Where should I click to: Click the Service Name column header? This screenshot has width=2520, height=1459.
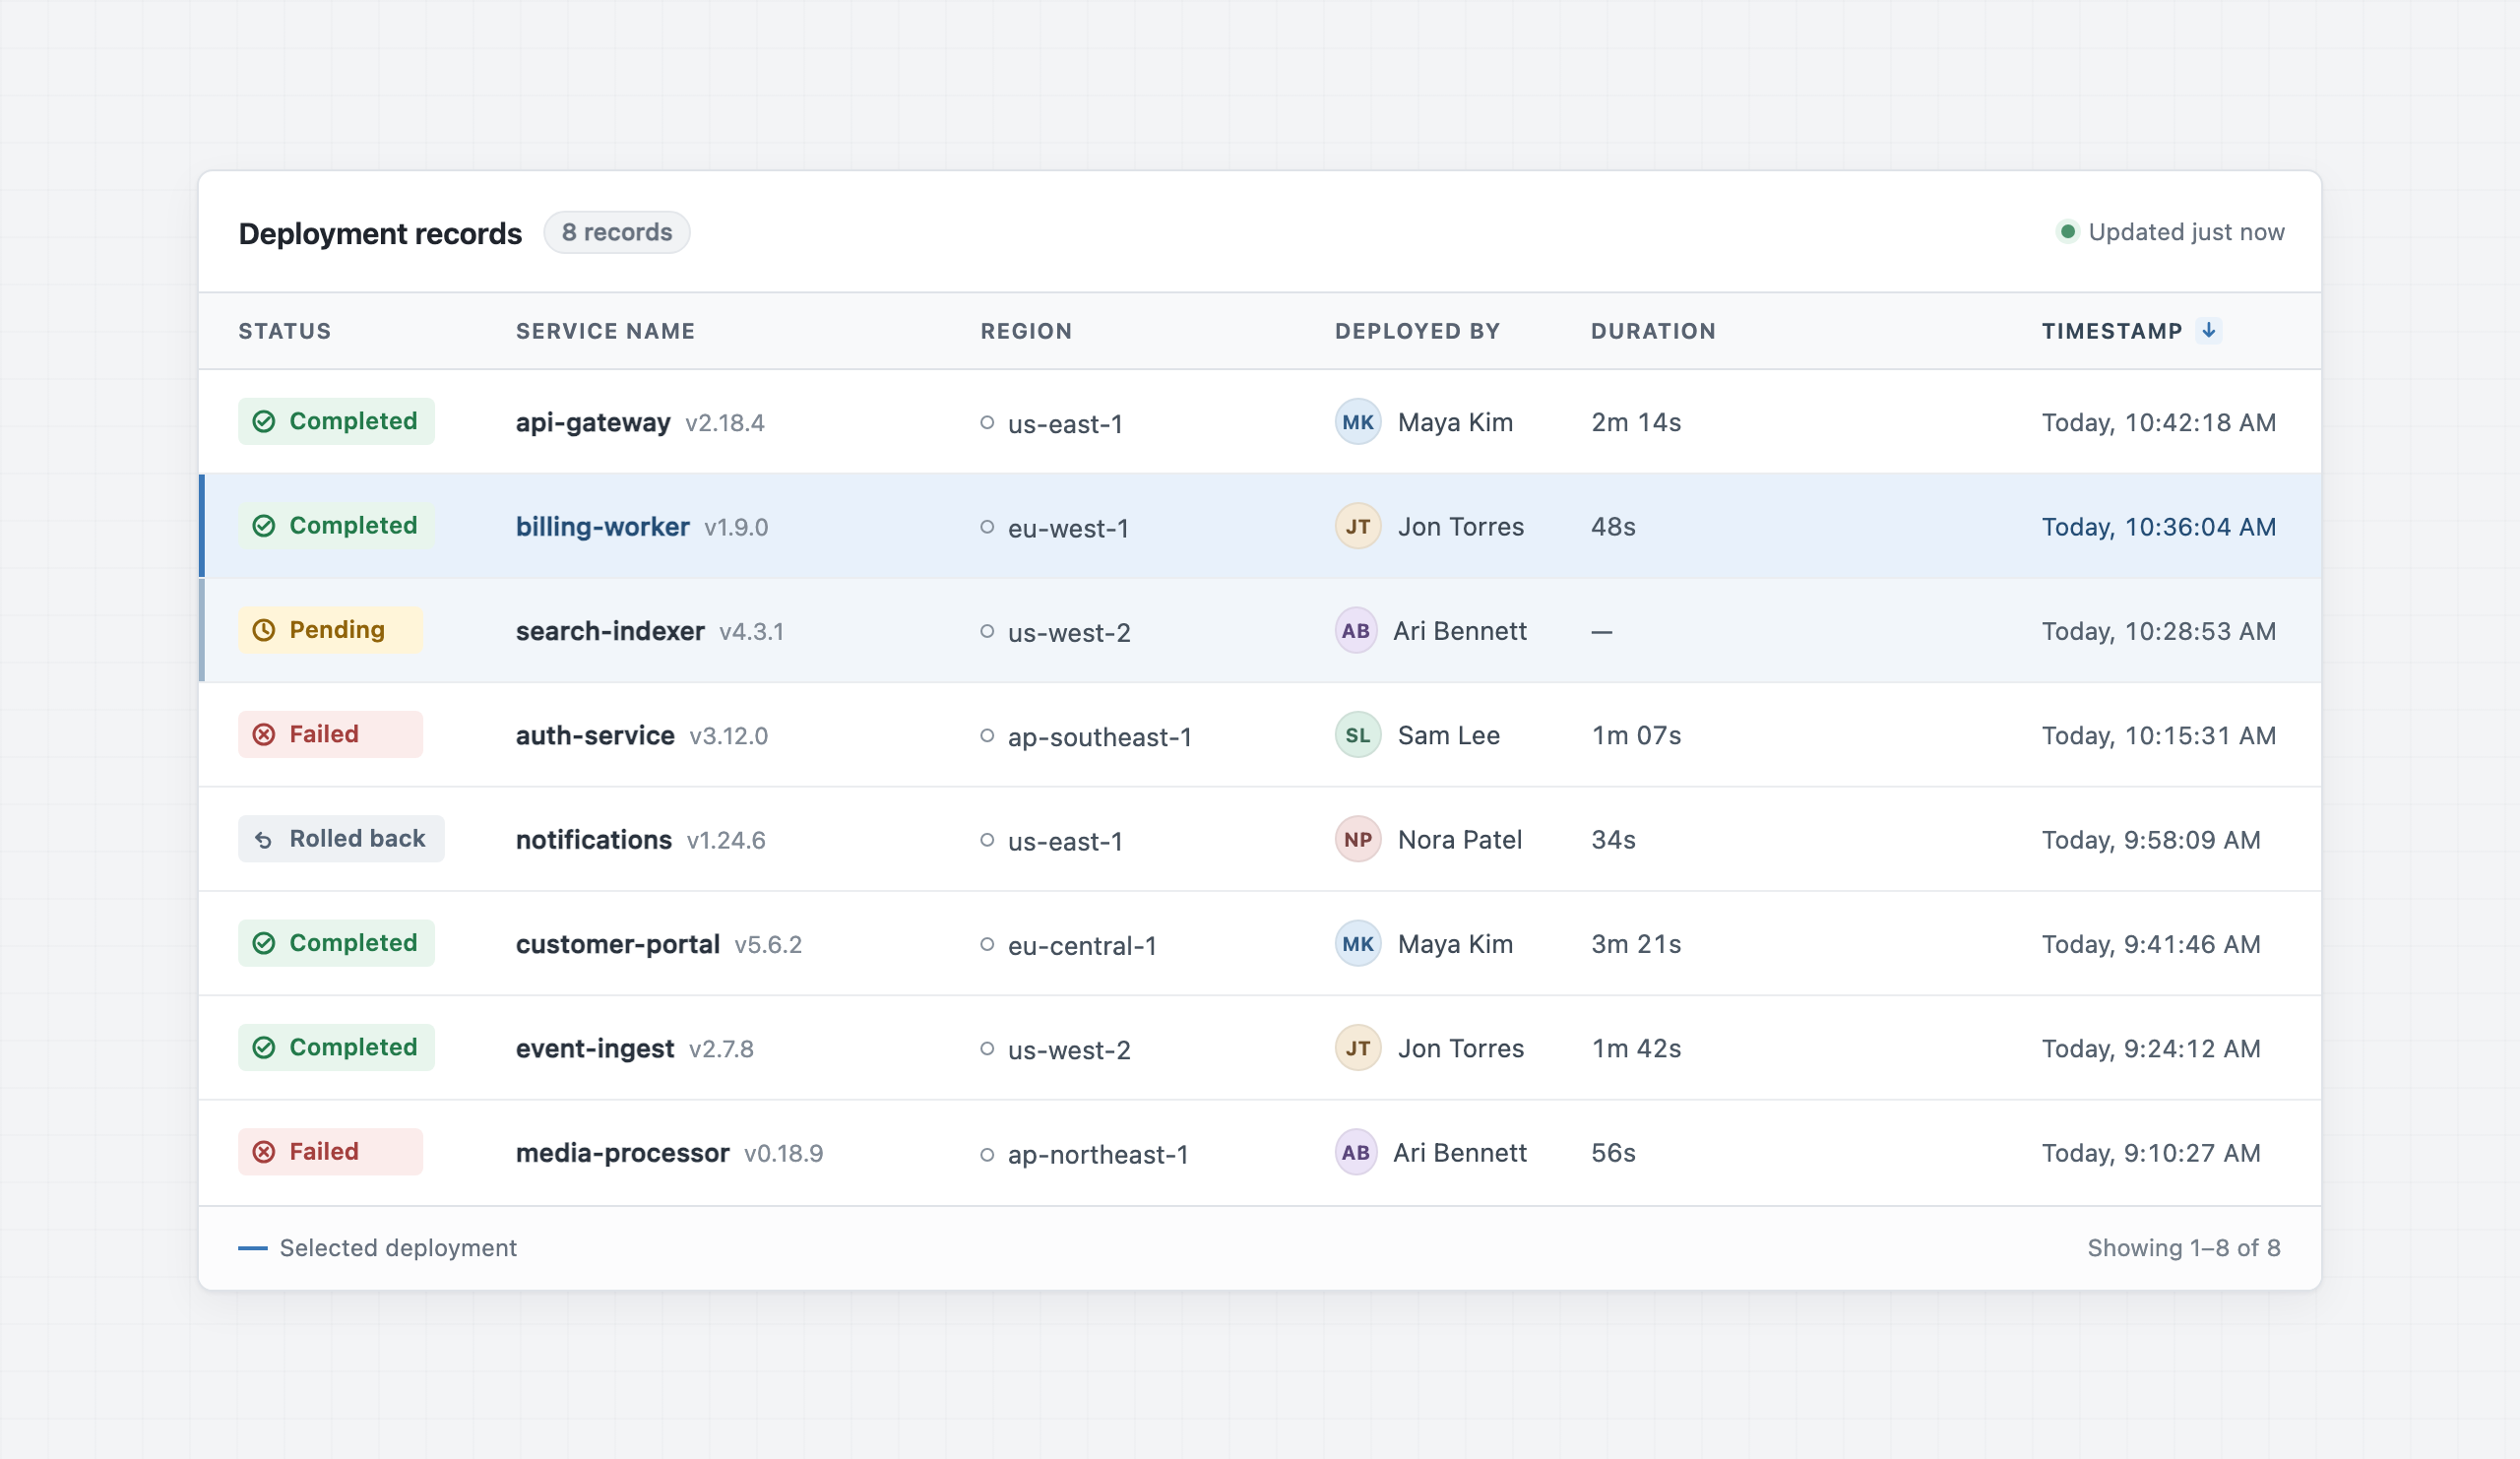tap(605, 331)
